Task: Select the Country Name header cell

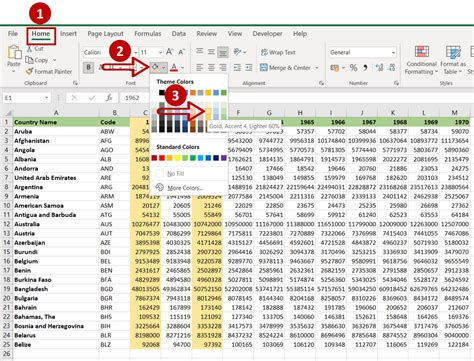Action: (x=56, y=122)
